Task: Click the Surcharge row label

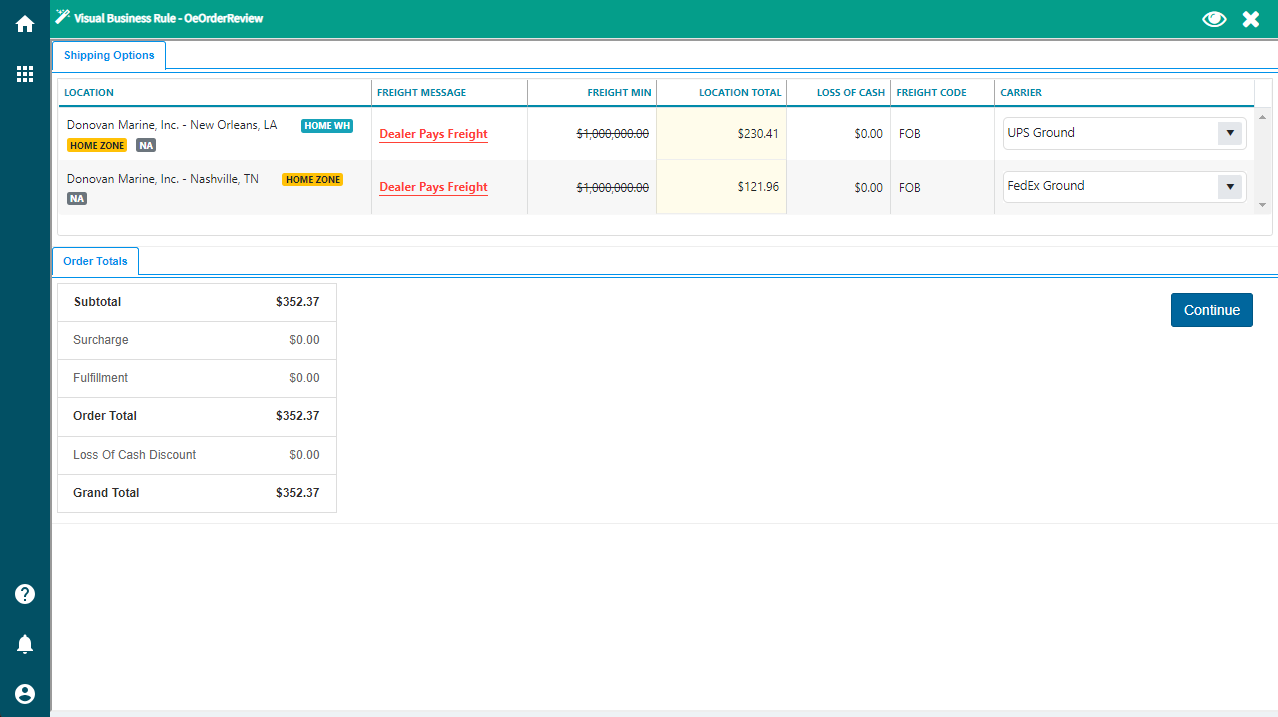Action: tap(101, 340)
